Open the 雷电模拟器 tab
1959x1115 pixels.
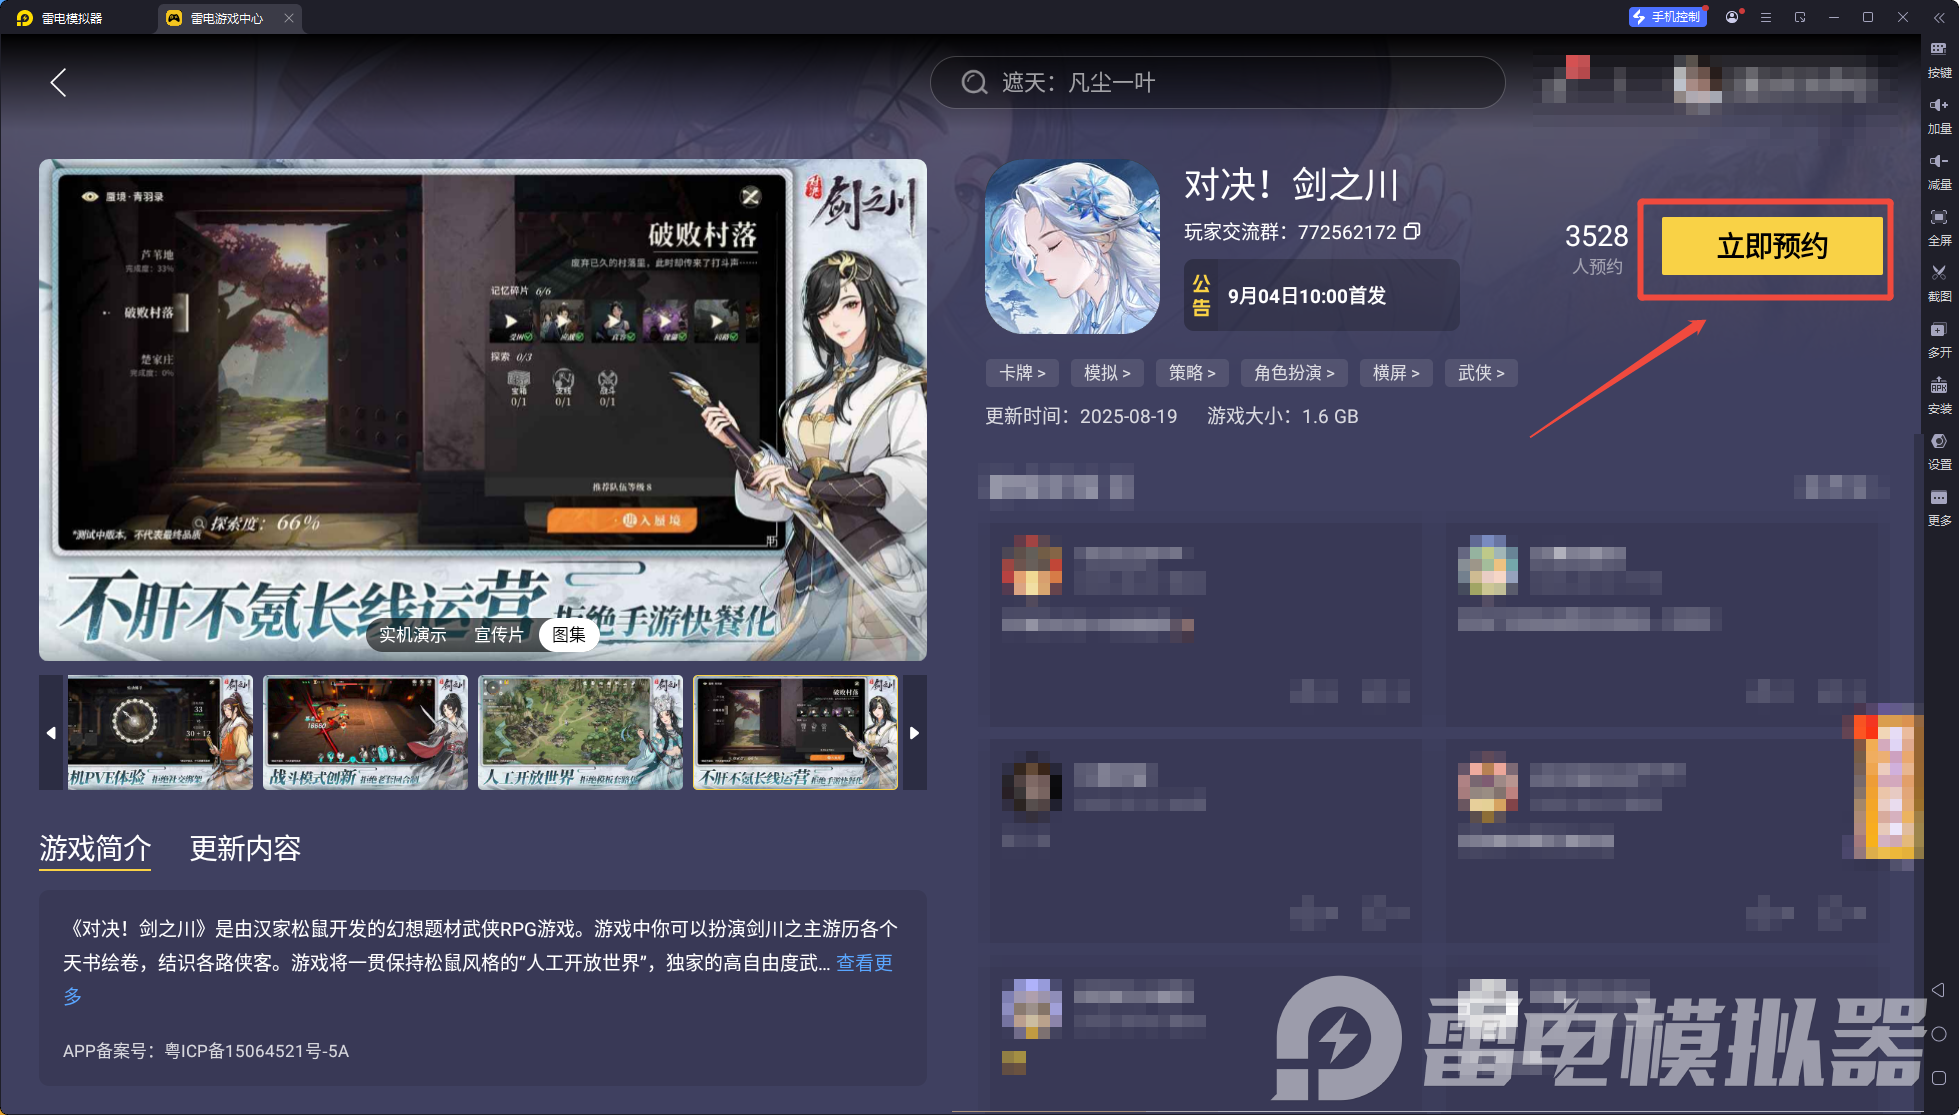tap(72, 18)
